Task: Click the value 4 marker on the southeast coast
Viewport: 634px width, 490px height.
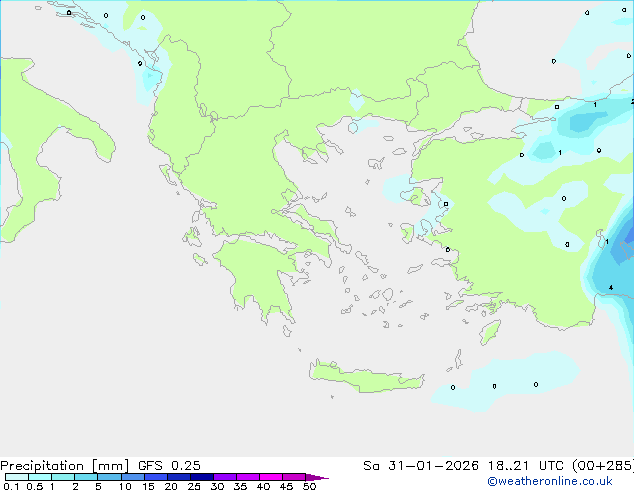Action: 611,288
